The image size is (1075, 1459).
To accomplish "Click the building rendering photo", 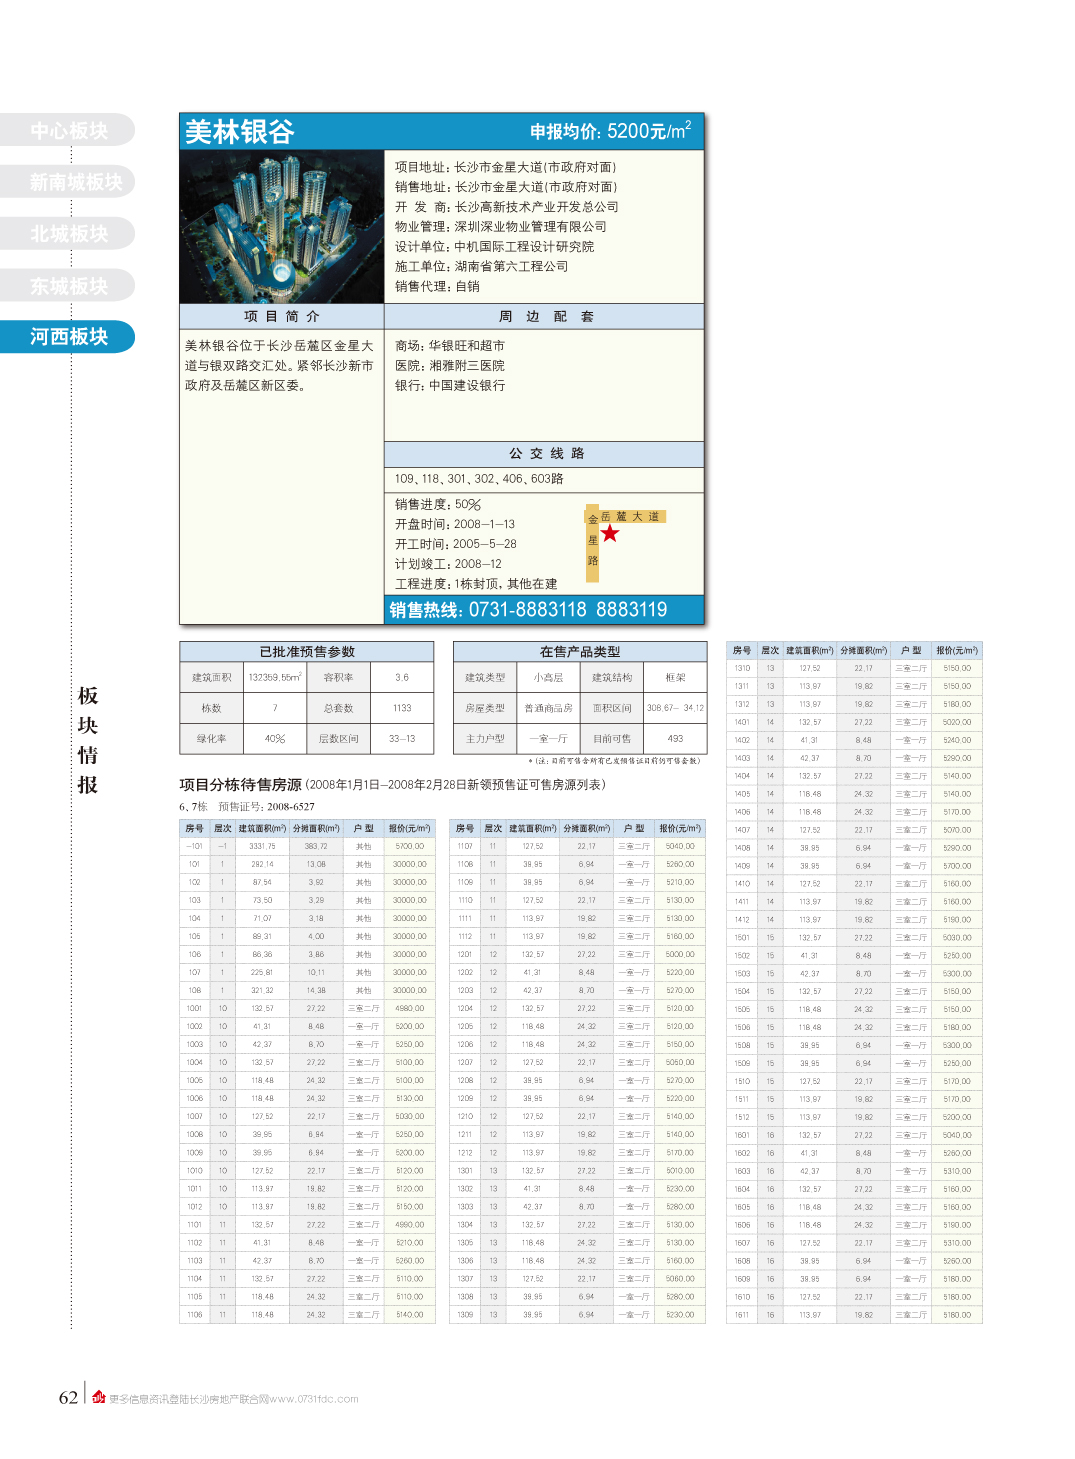I will [x=282, y=227].
